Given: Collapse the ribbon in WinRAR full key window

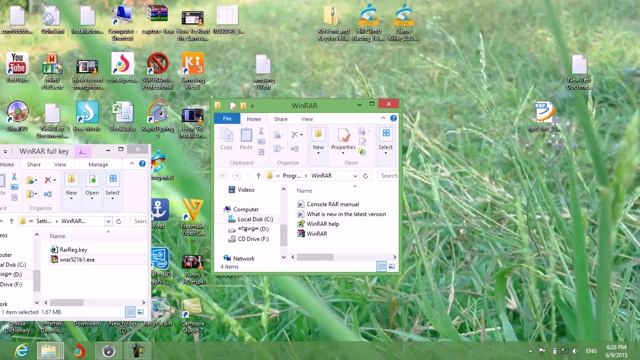Looking at the screenshot, I should click(x=132, y=164).
